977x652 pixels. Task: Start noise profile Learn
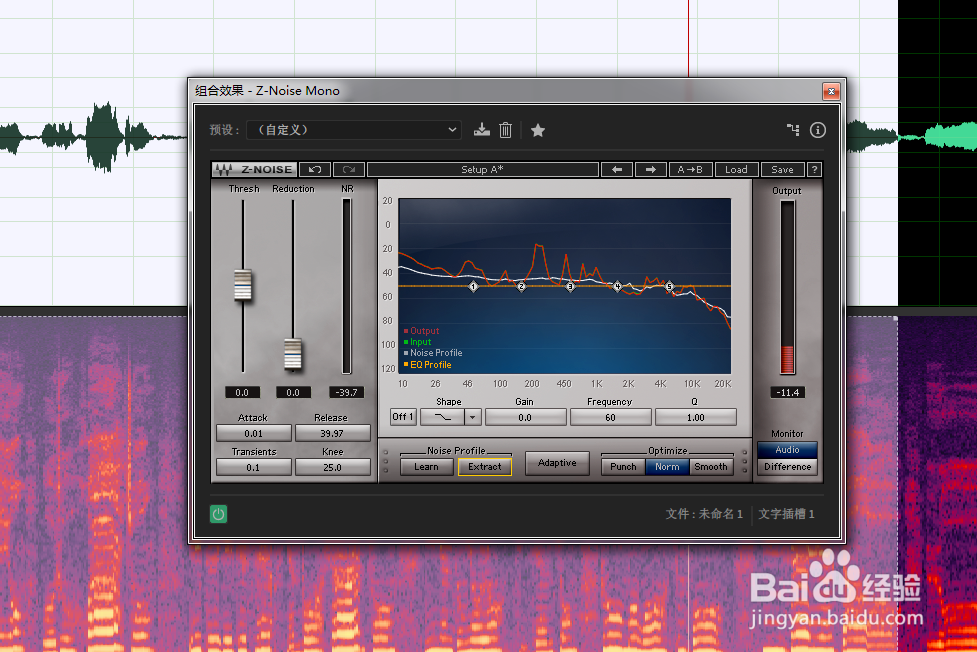coord(426,467)
